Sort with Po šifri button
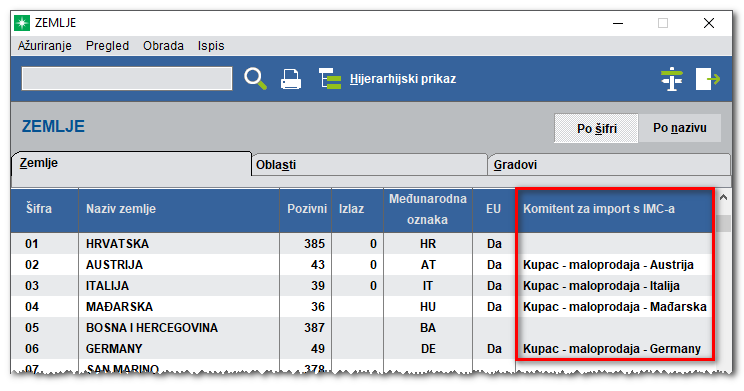The width and height of the screenshot is (744, 391). point(596,128)
